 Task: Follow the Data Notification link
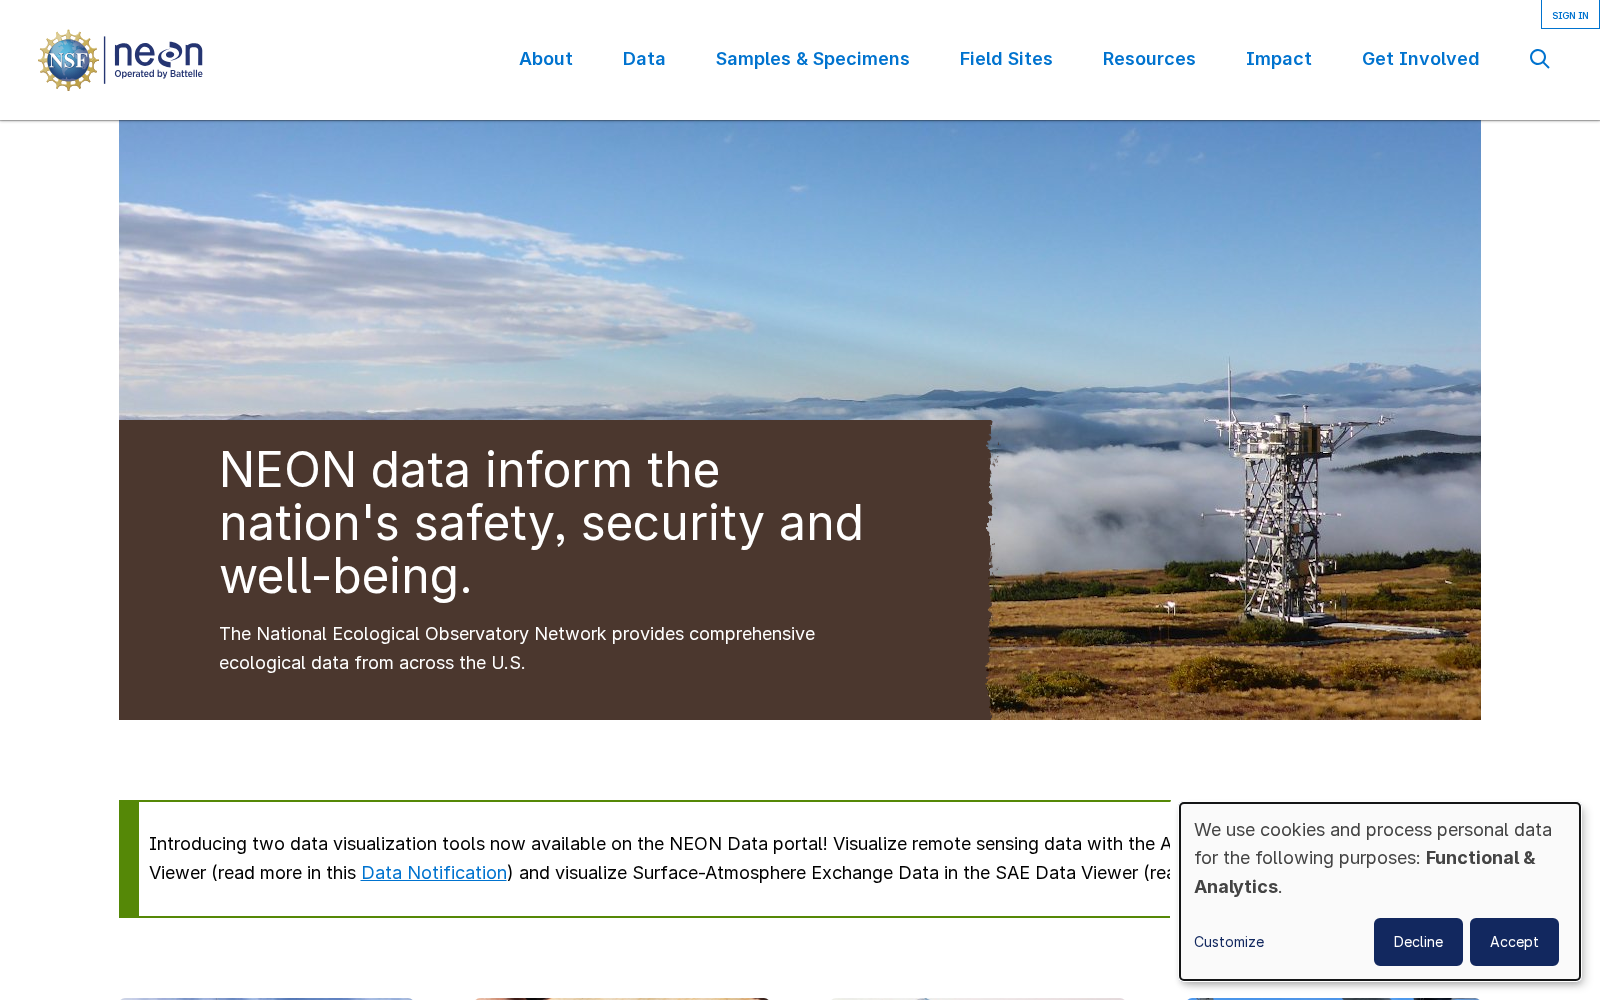434,873
